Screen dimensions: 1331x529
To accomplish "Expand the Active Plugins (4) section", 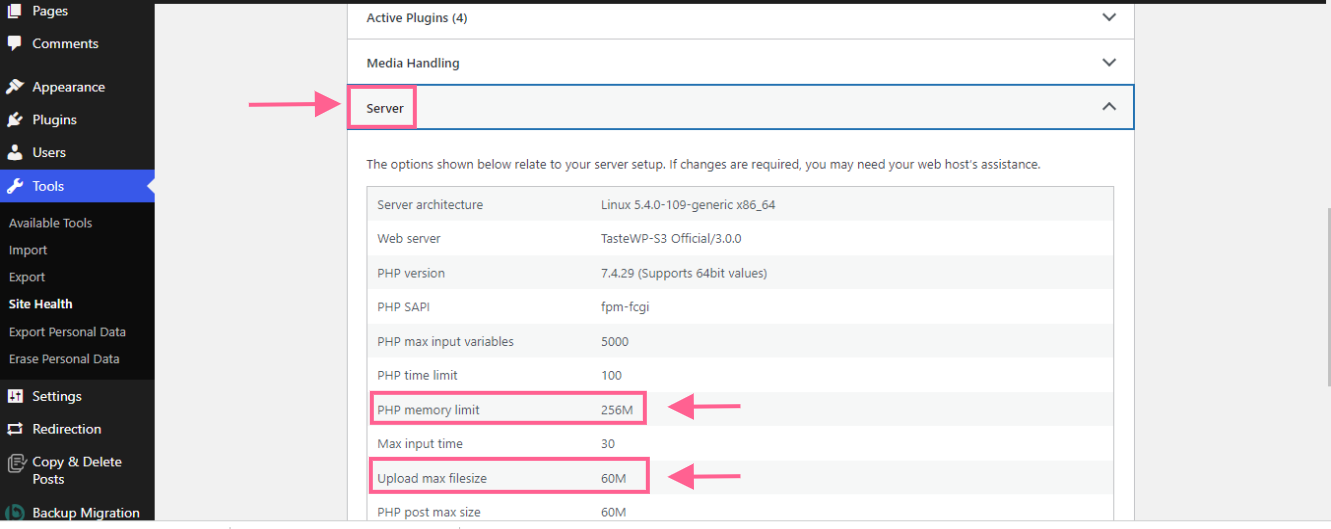I will (1108, 18).
